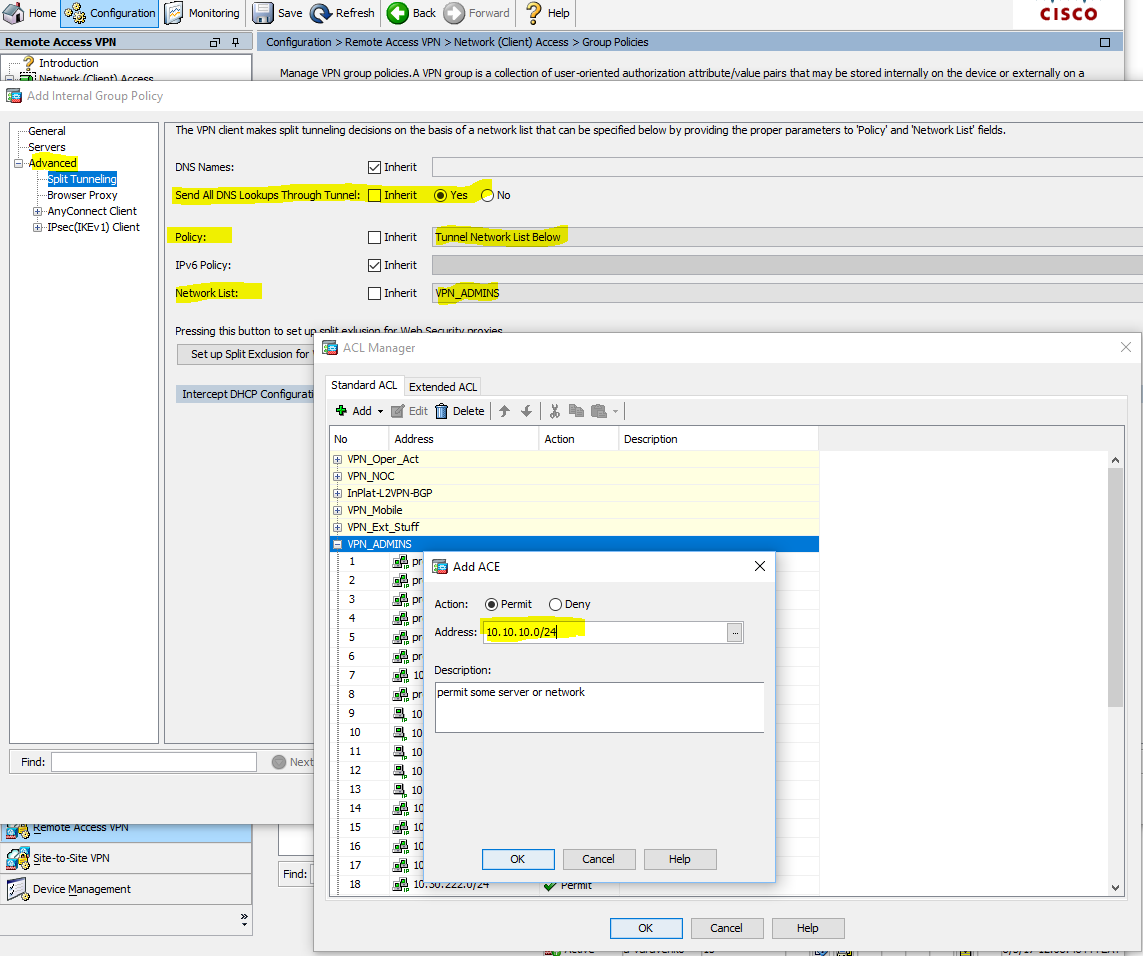Open Monitoring view from the toolbar
The height and width of the screenshot is (956, 1143).
point(203,13)
